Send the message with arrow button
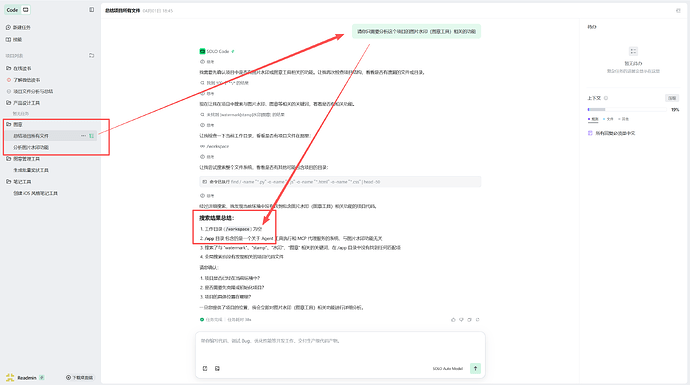Image resolution: width=690 pixels, height=385 pixels. [x=475, y=369]
